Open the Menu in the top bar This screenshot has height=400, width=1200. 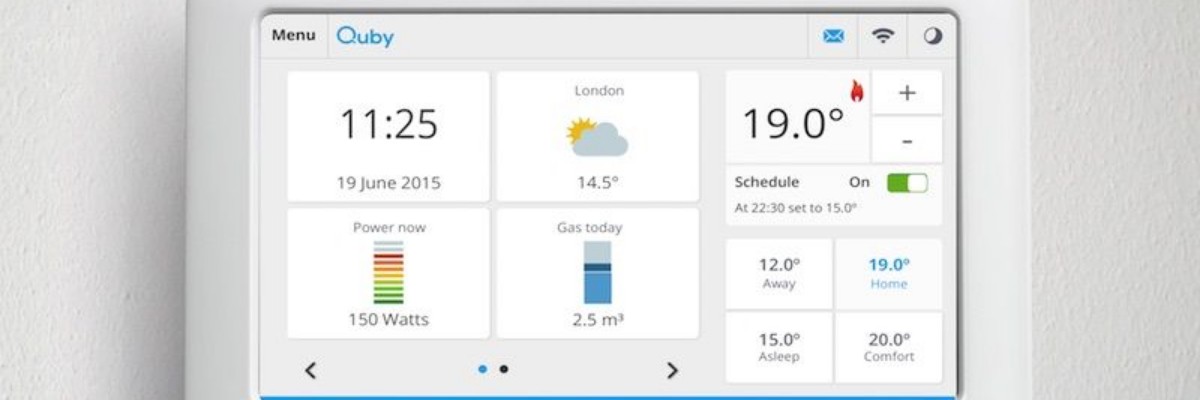pyautogui.click(x=293, y=35)
